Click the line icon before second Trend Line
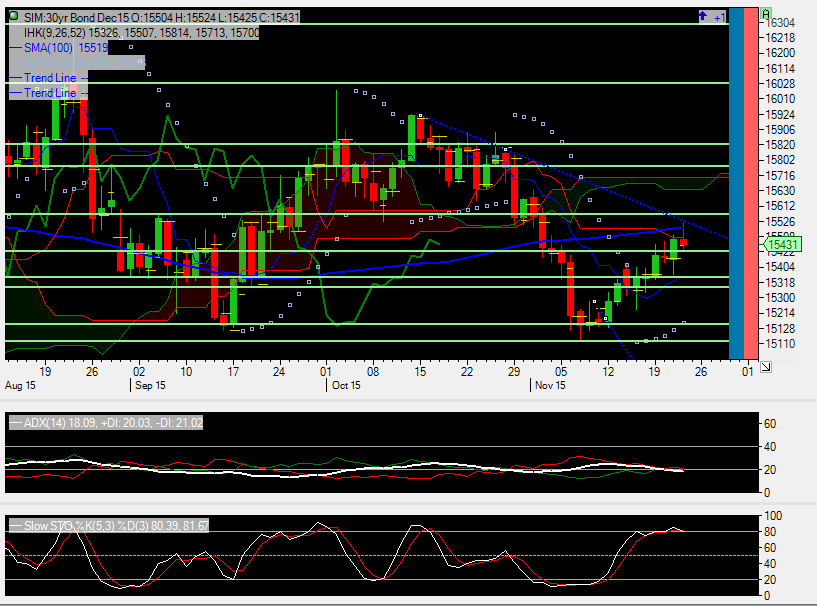 click(x=15, y=93)
